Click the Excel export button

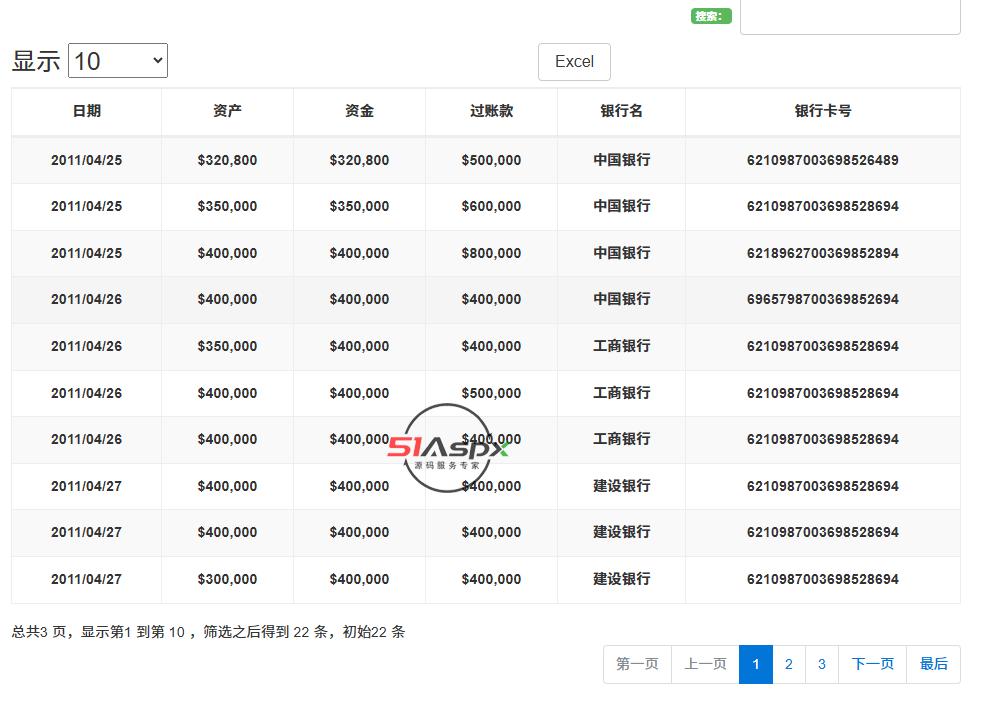(x=574, y=62)
